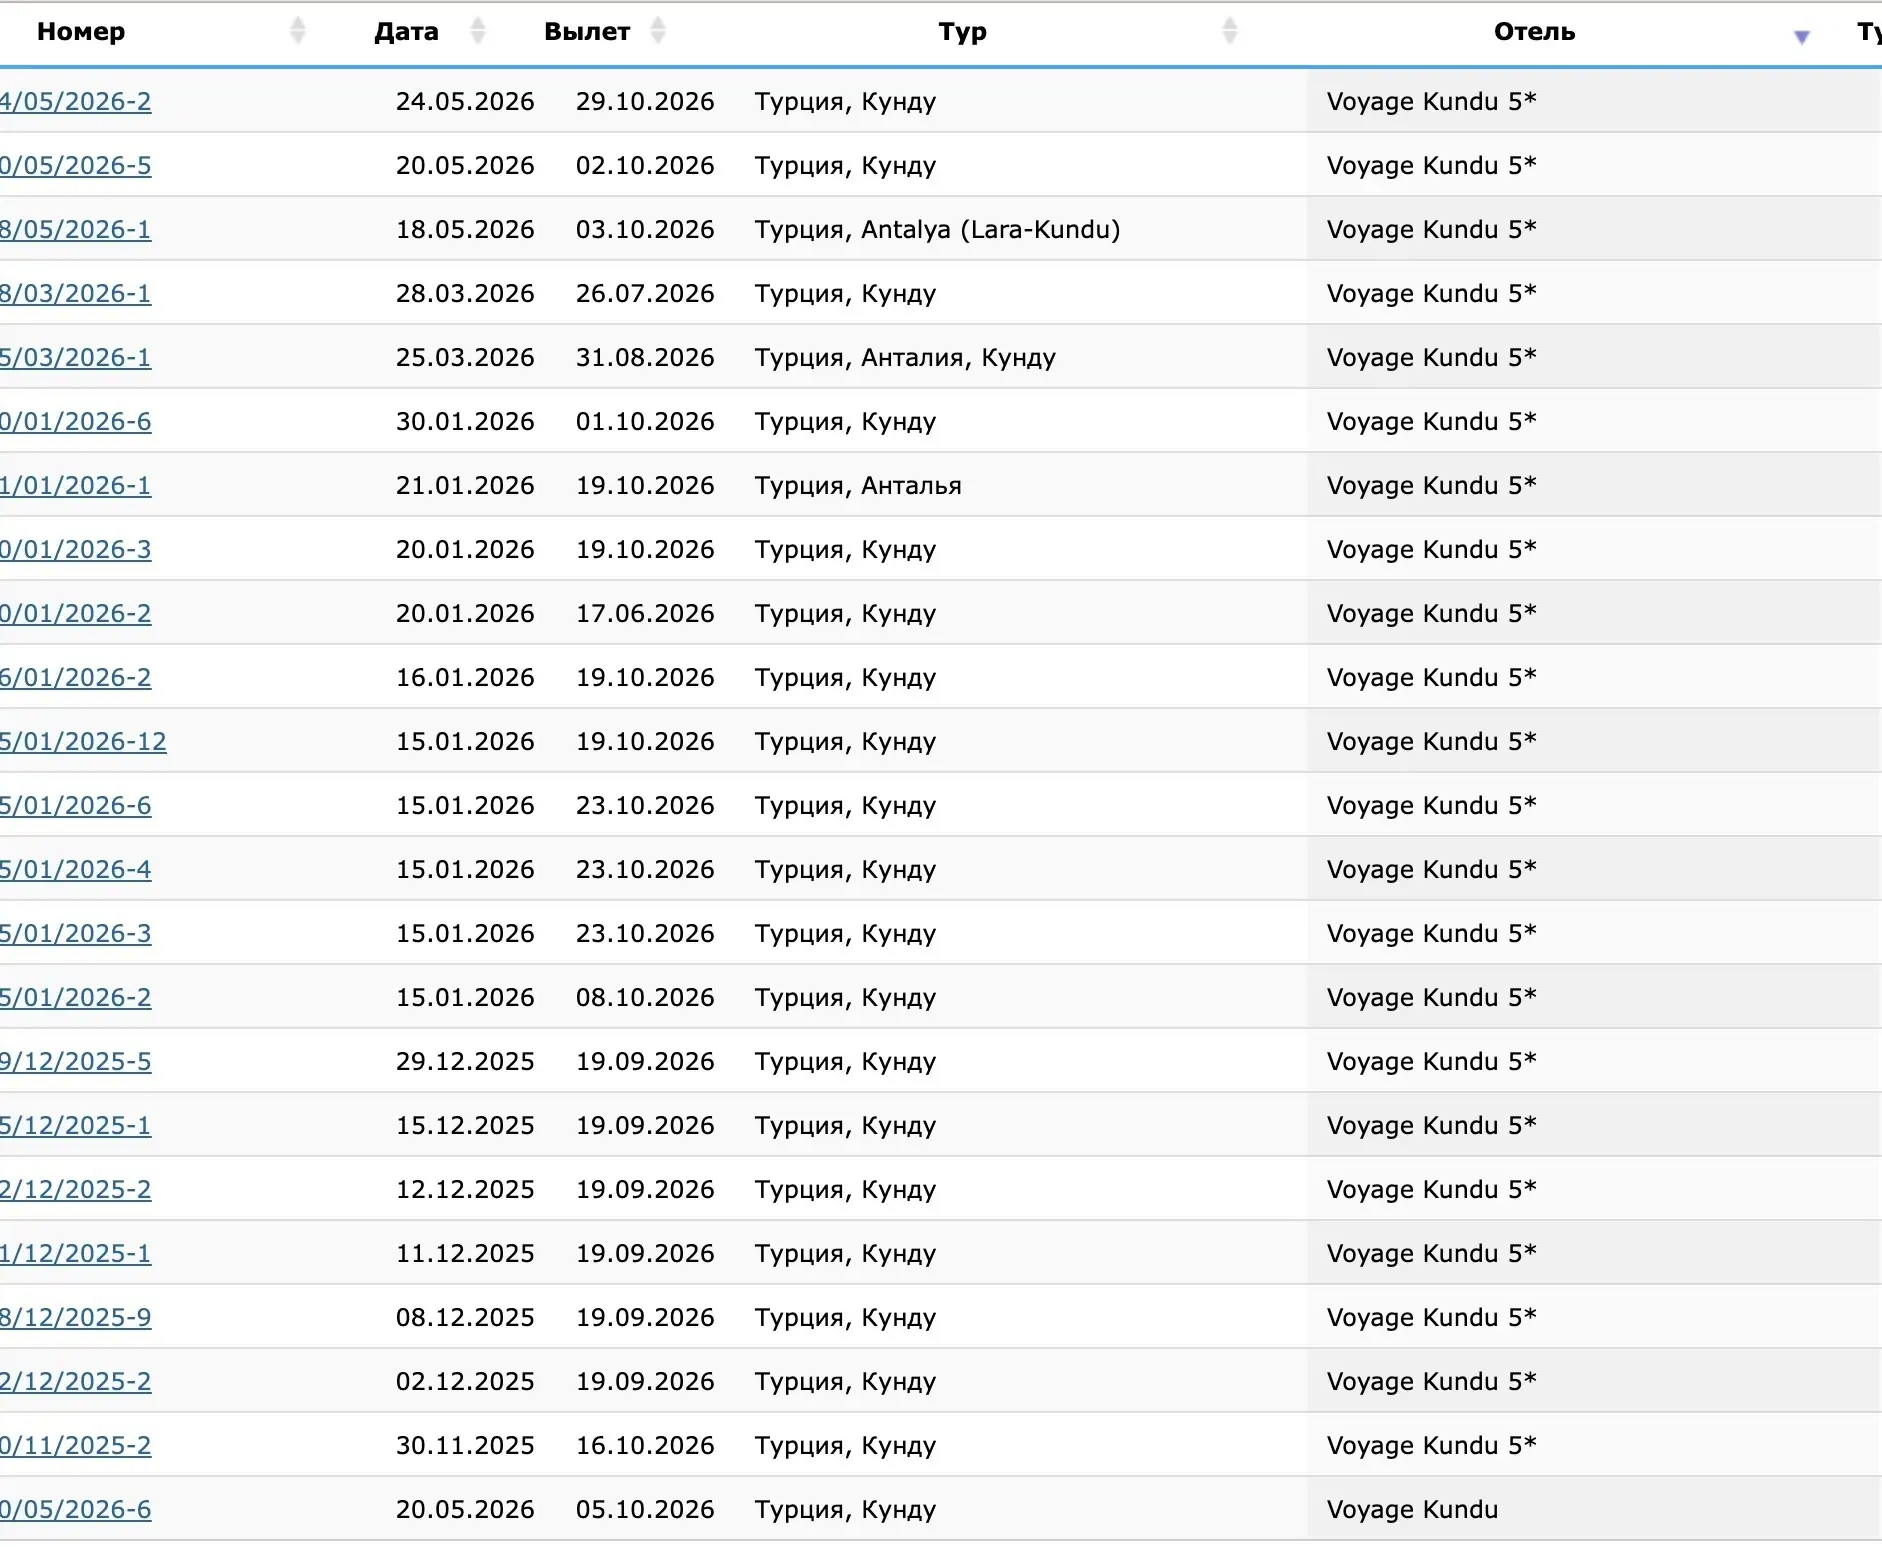Select the date cell 30.01.2026
This screenshot has width=1882, height=1547.
[465, 421]
